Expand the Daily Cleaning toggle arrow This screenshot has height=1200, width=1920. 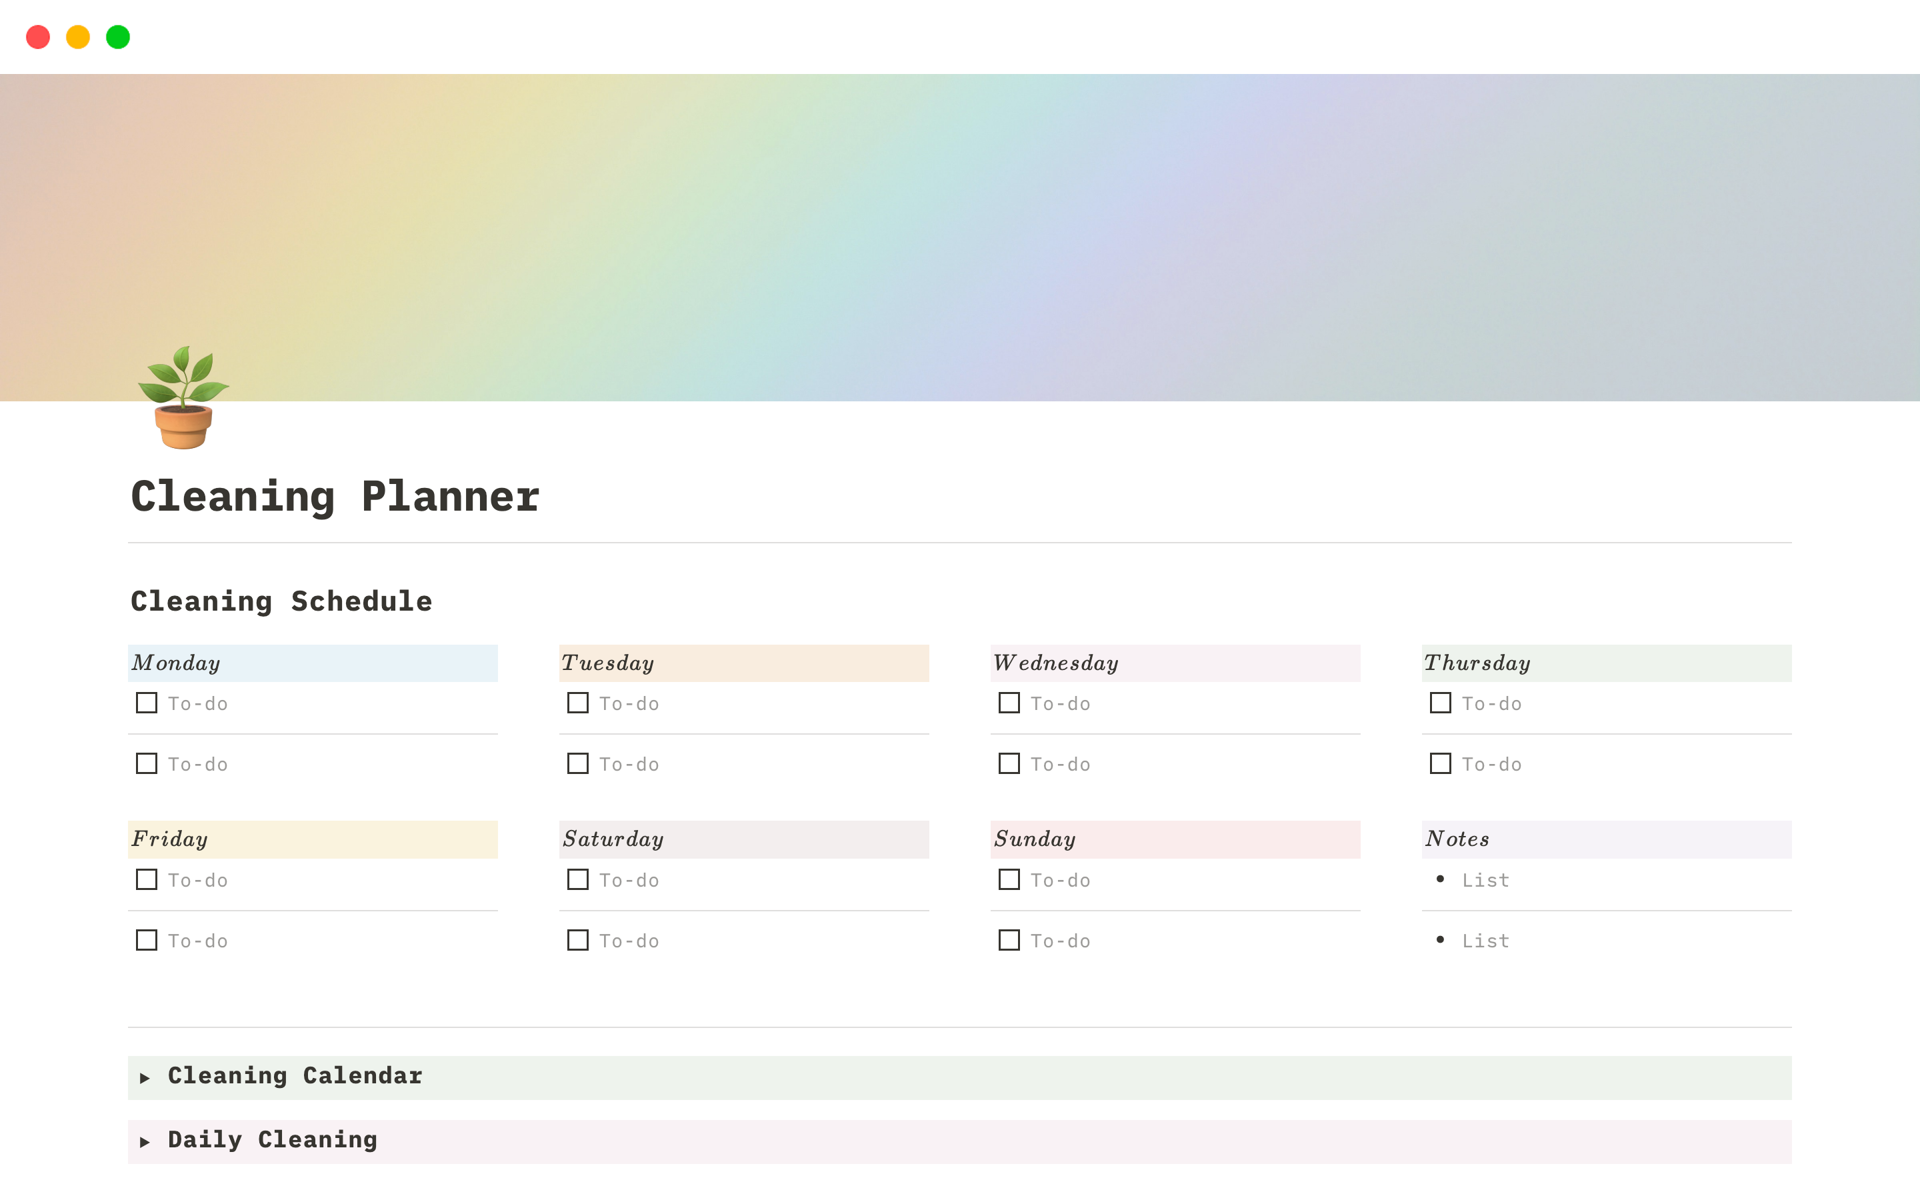coord(145,1142)
